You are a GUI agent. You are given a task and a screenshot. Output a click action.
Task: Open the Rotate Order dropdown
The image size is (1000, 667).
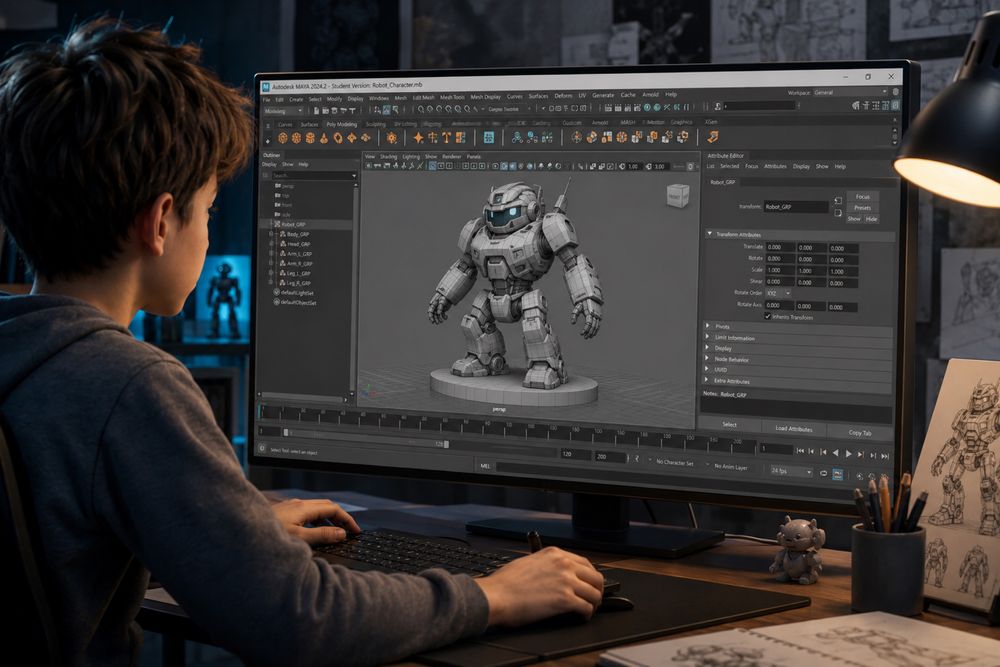coord(778,293)
